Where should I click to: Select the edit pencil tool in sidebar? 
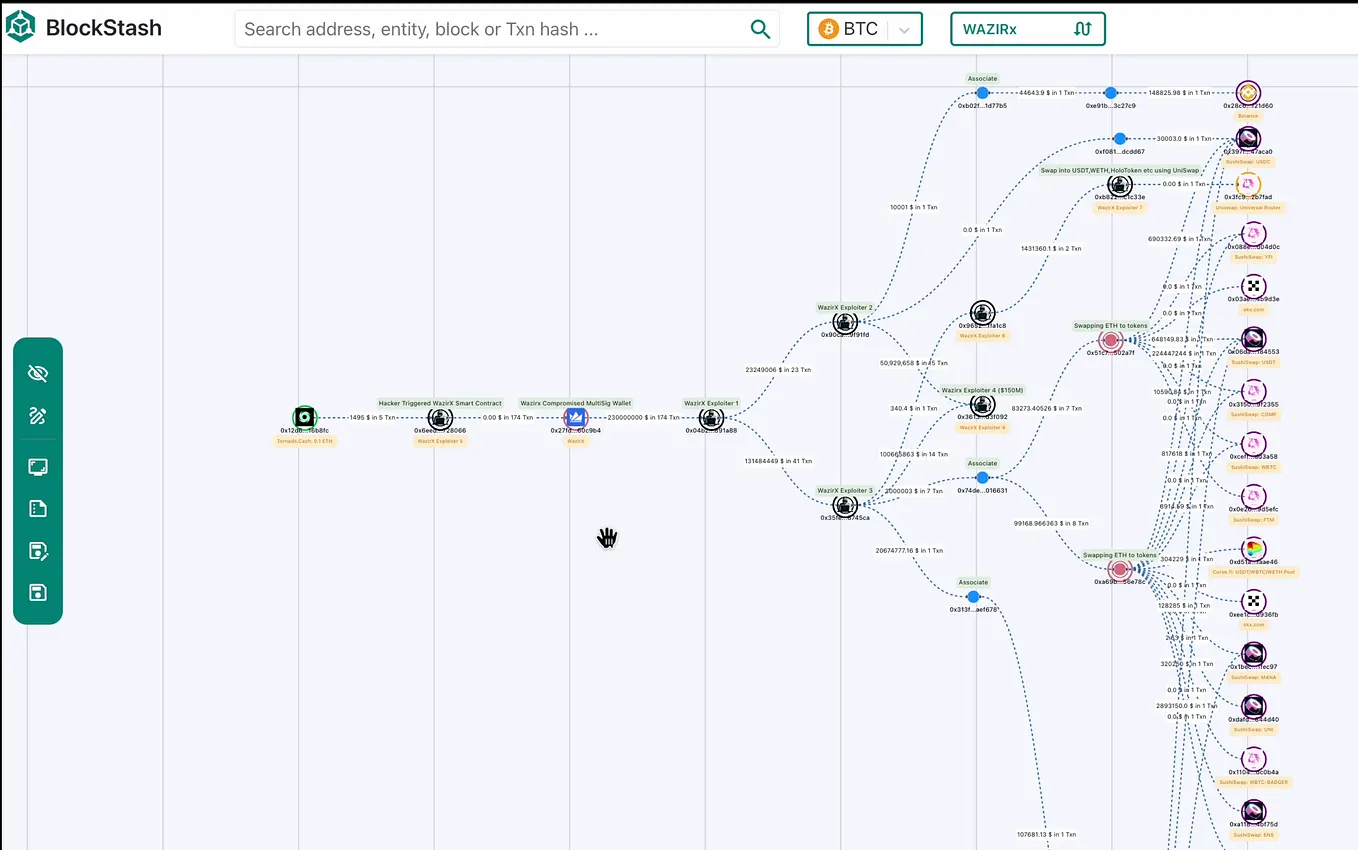click(38, 416)
